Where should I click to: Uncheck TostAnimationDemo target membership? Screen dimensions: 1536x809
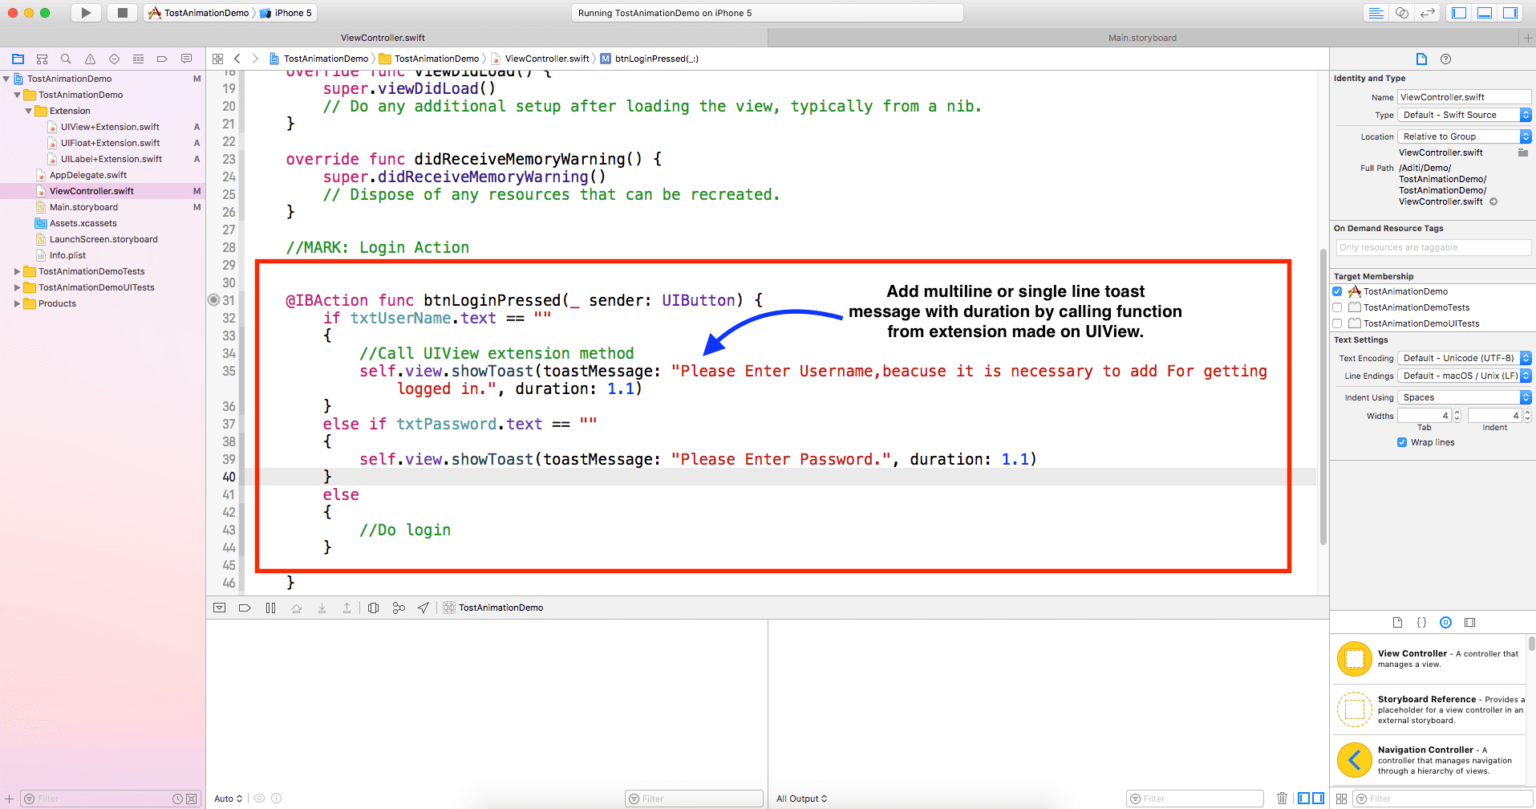(1337, 292)
